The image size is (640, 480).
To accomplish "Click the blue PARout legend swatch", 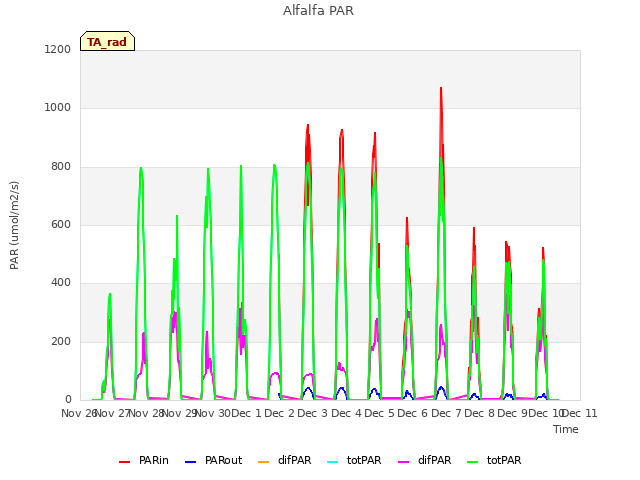I will [x=191, y=462].
